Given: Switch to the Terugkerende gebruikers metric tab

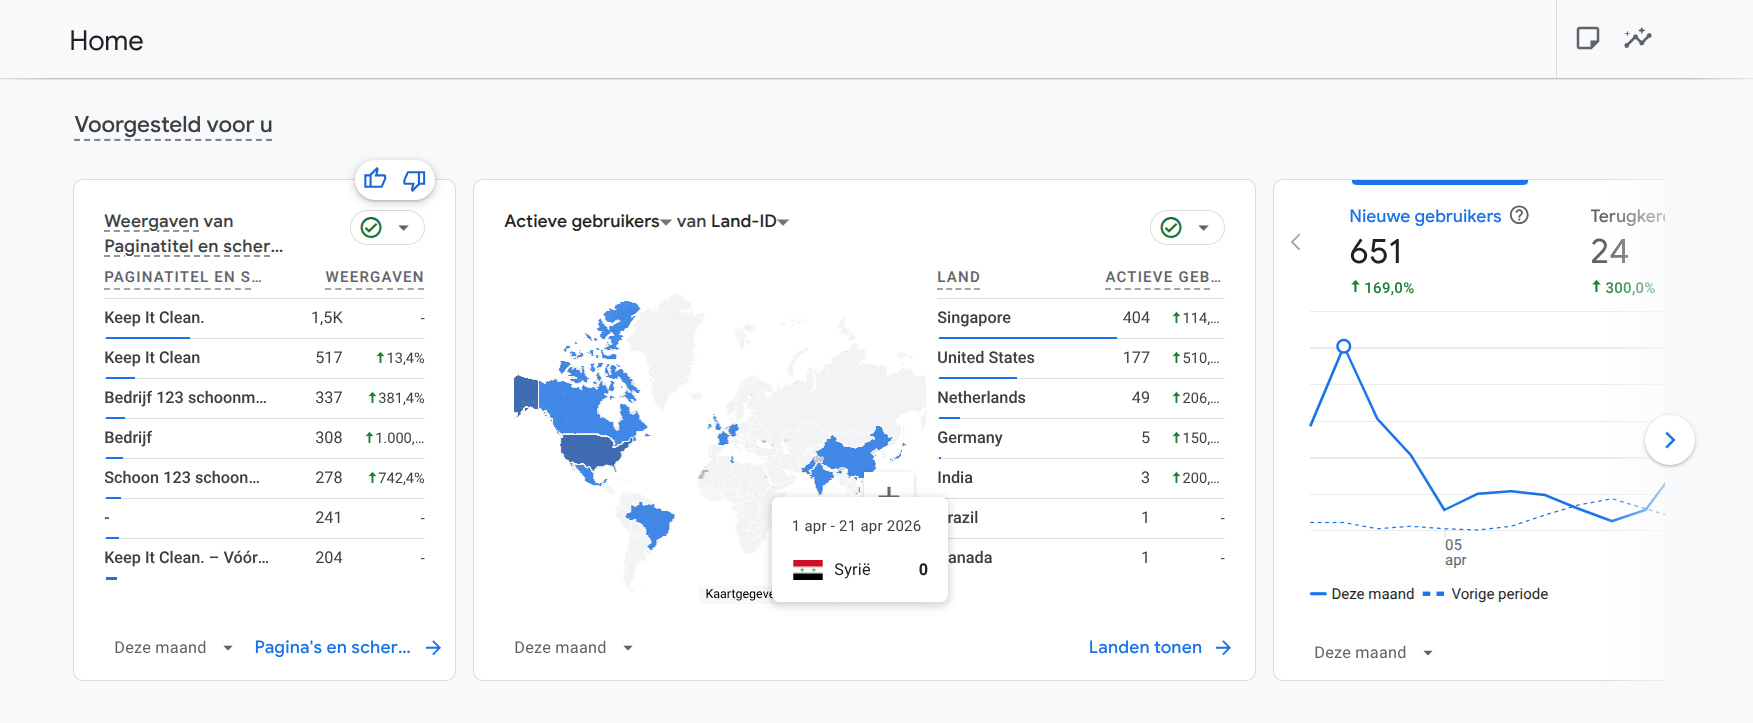Looking at the screenshot, I should (1625, 216).
